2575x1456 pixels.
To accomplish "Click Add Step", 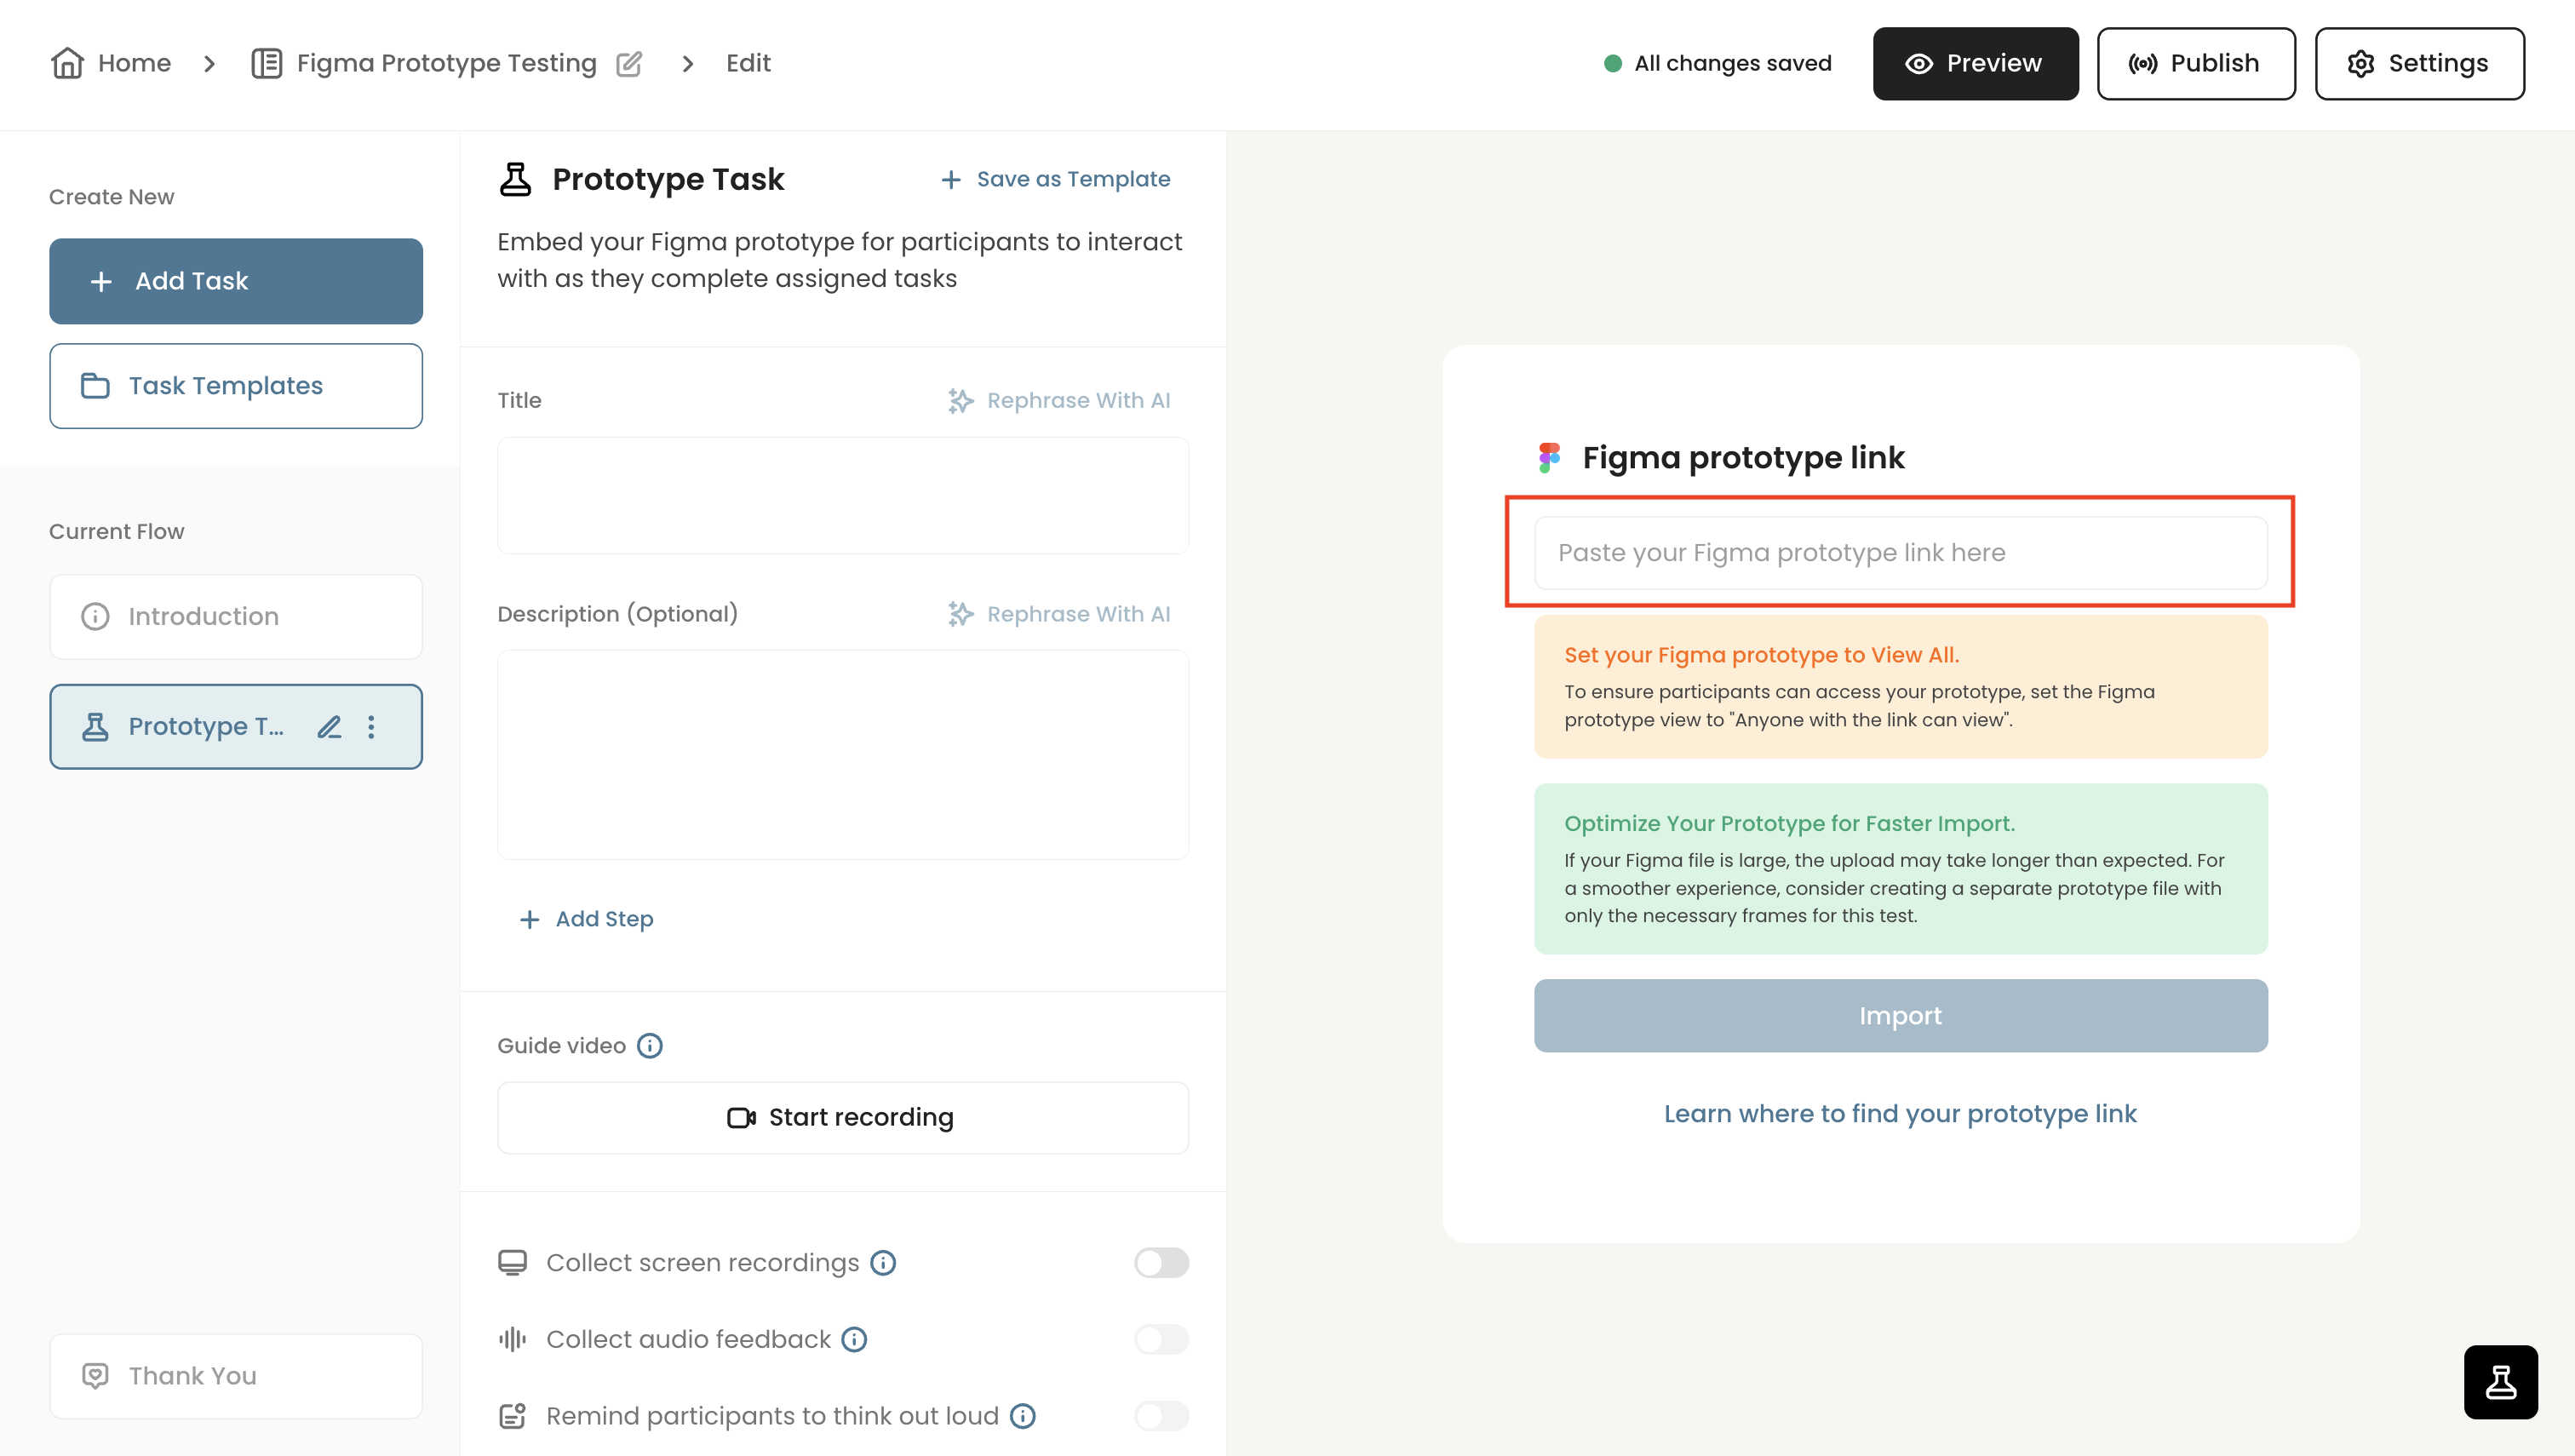I will point(587,919).
